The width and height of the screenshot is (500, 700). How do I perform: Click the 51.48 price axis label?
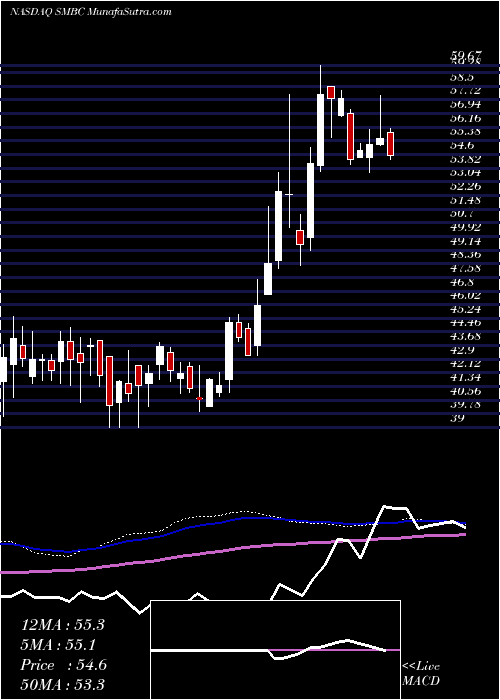click(x=465, y=200)
